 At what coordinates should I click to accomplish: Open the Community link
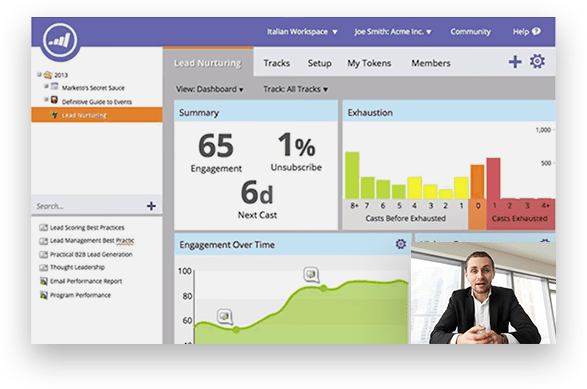point(471,32)
